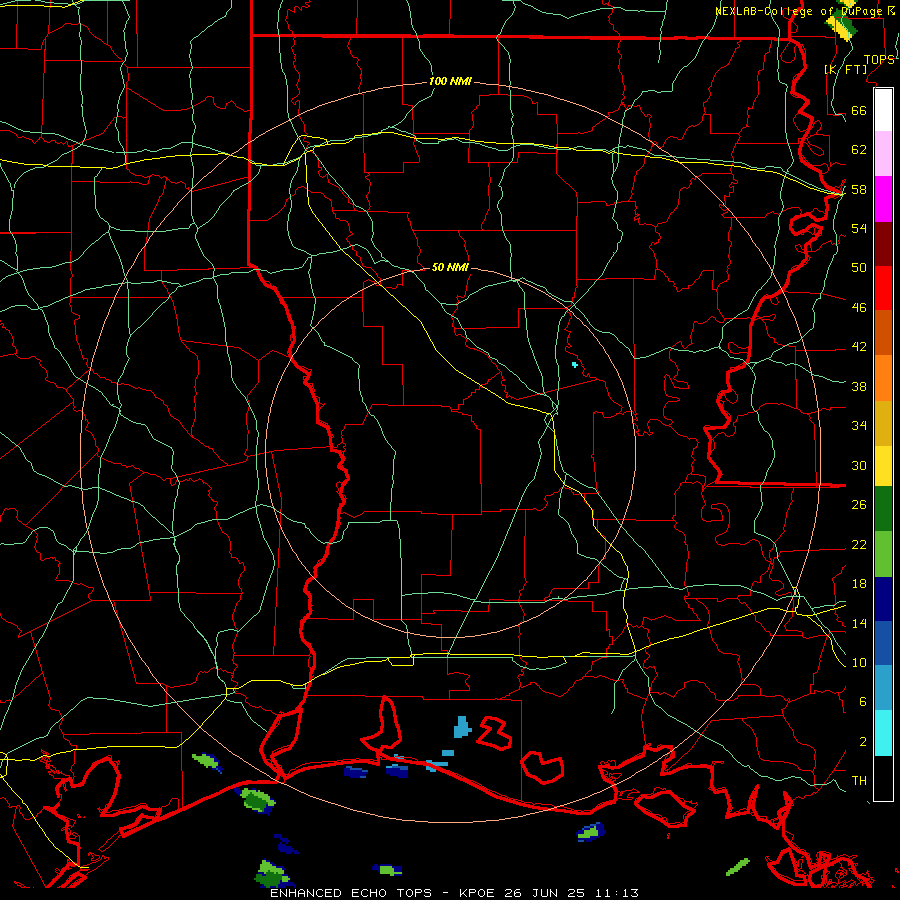
Task: Choose the light green legend swatch
Action: 883,554
